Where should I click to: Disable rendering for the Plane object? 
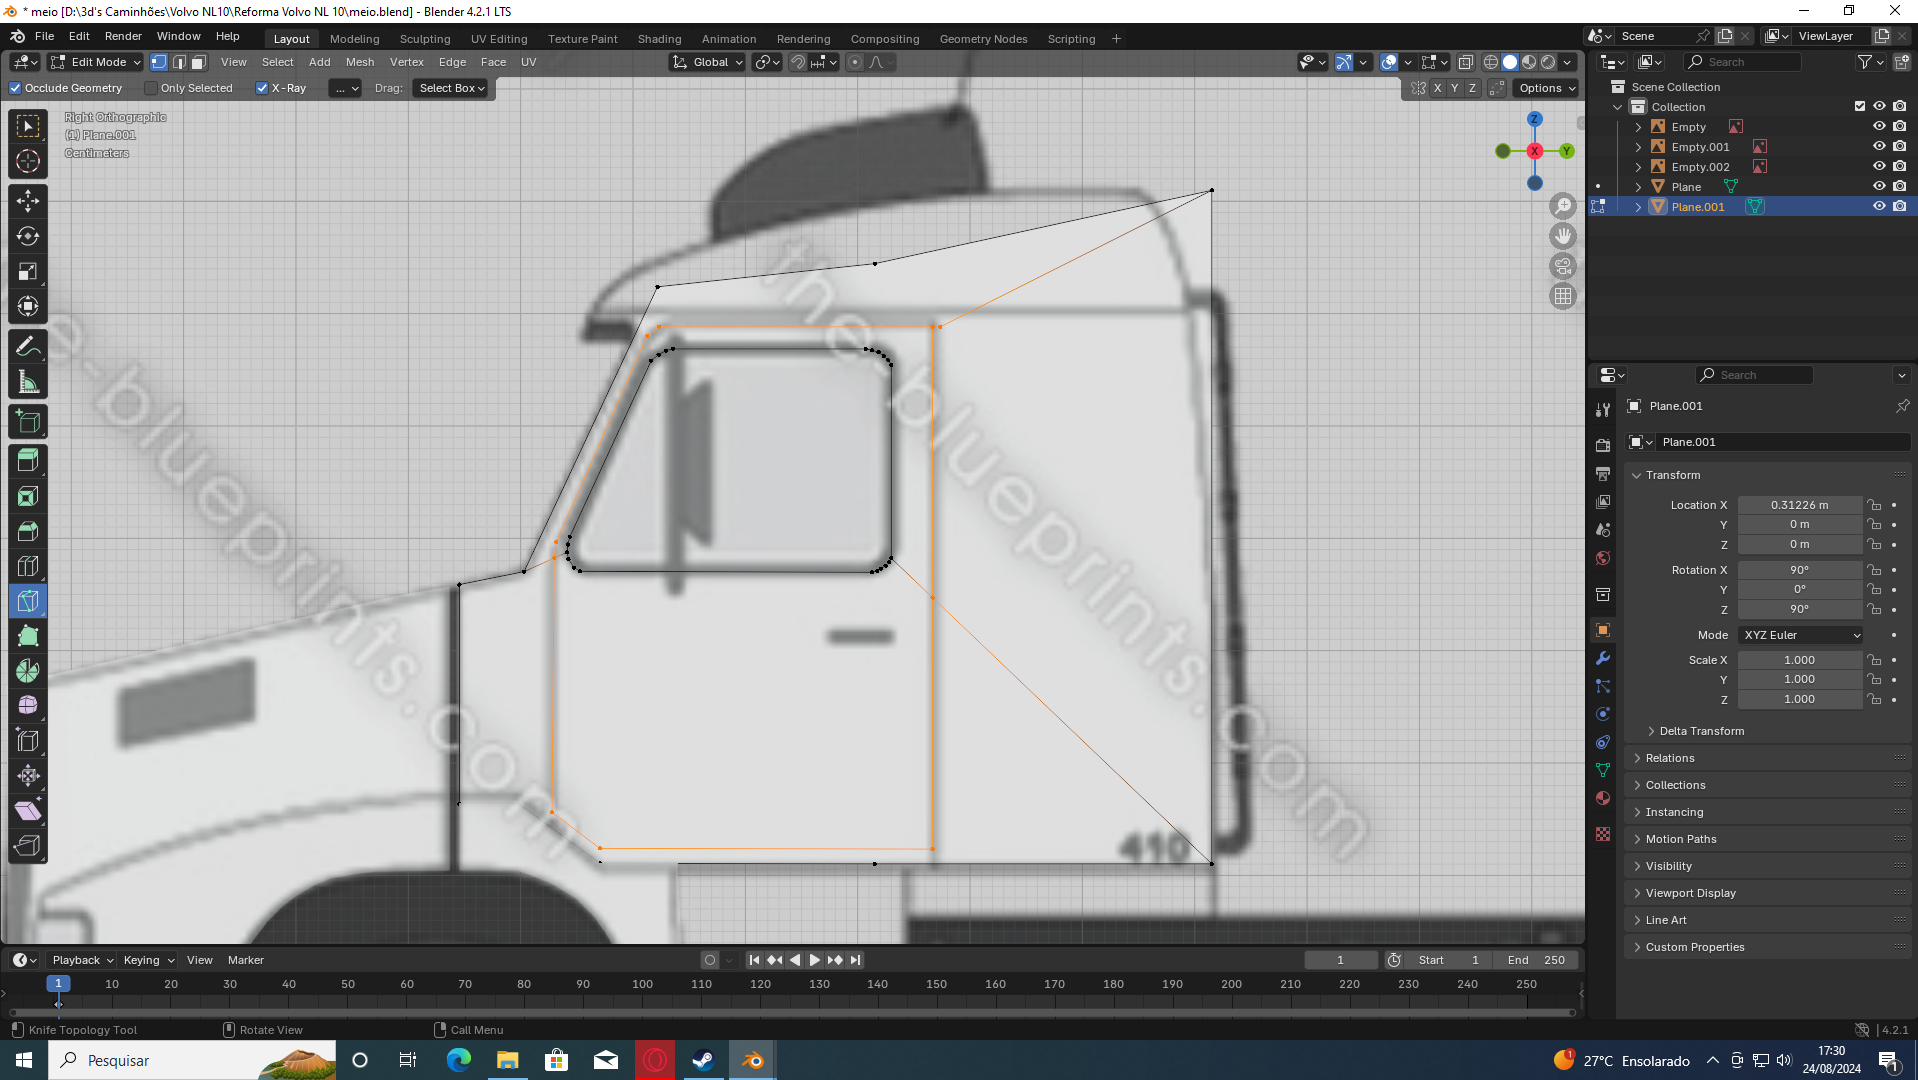[1899, 187]
